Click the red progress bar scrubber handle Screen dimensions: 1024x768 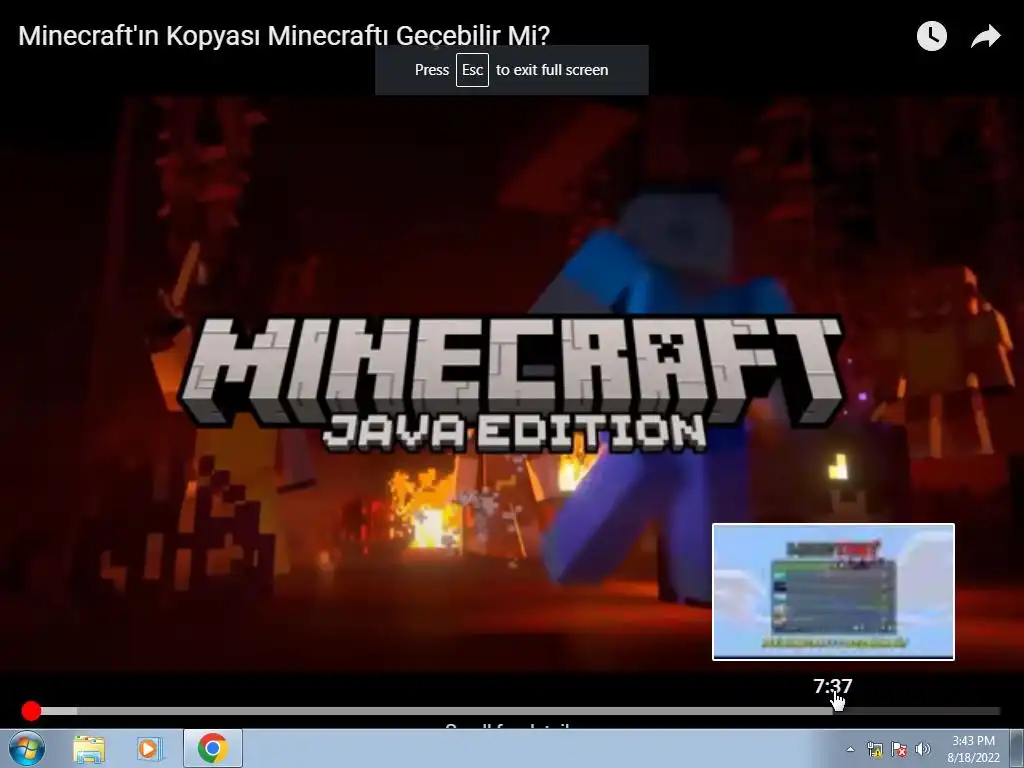pyautogui.click(x=31, y=711)
